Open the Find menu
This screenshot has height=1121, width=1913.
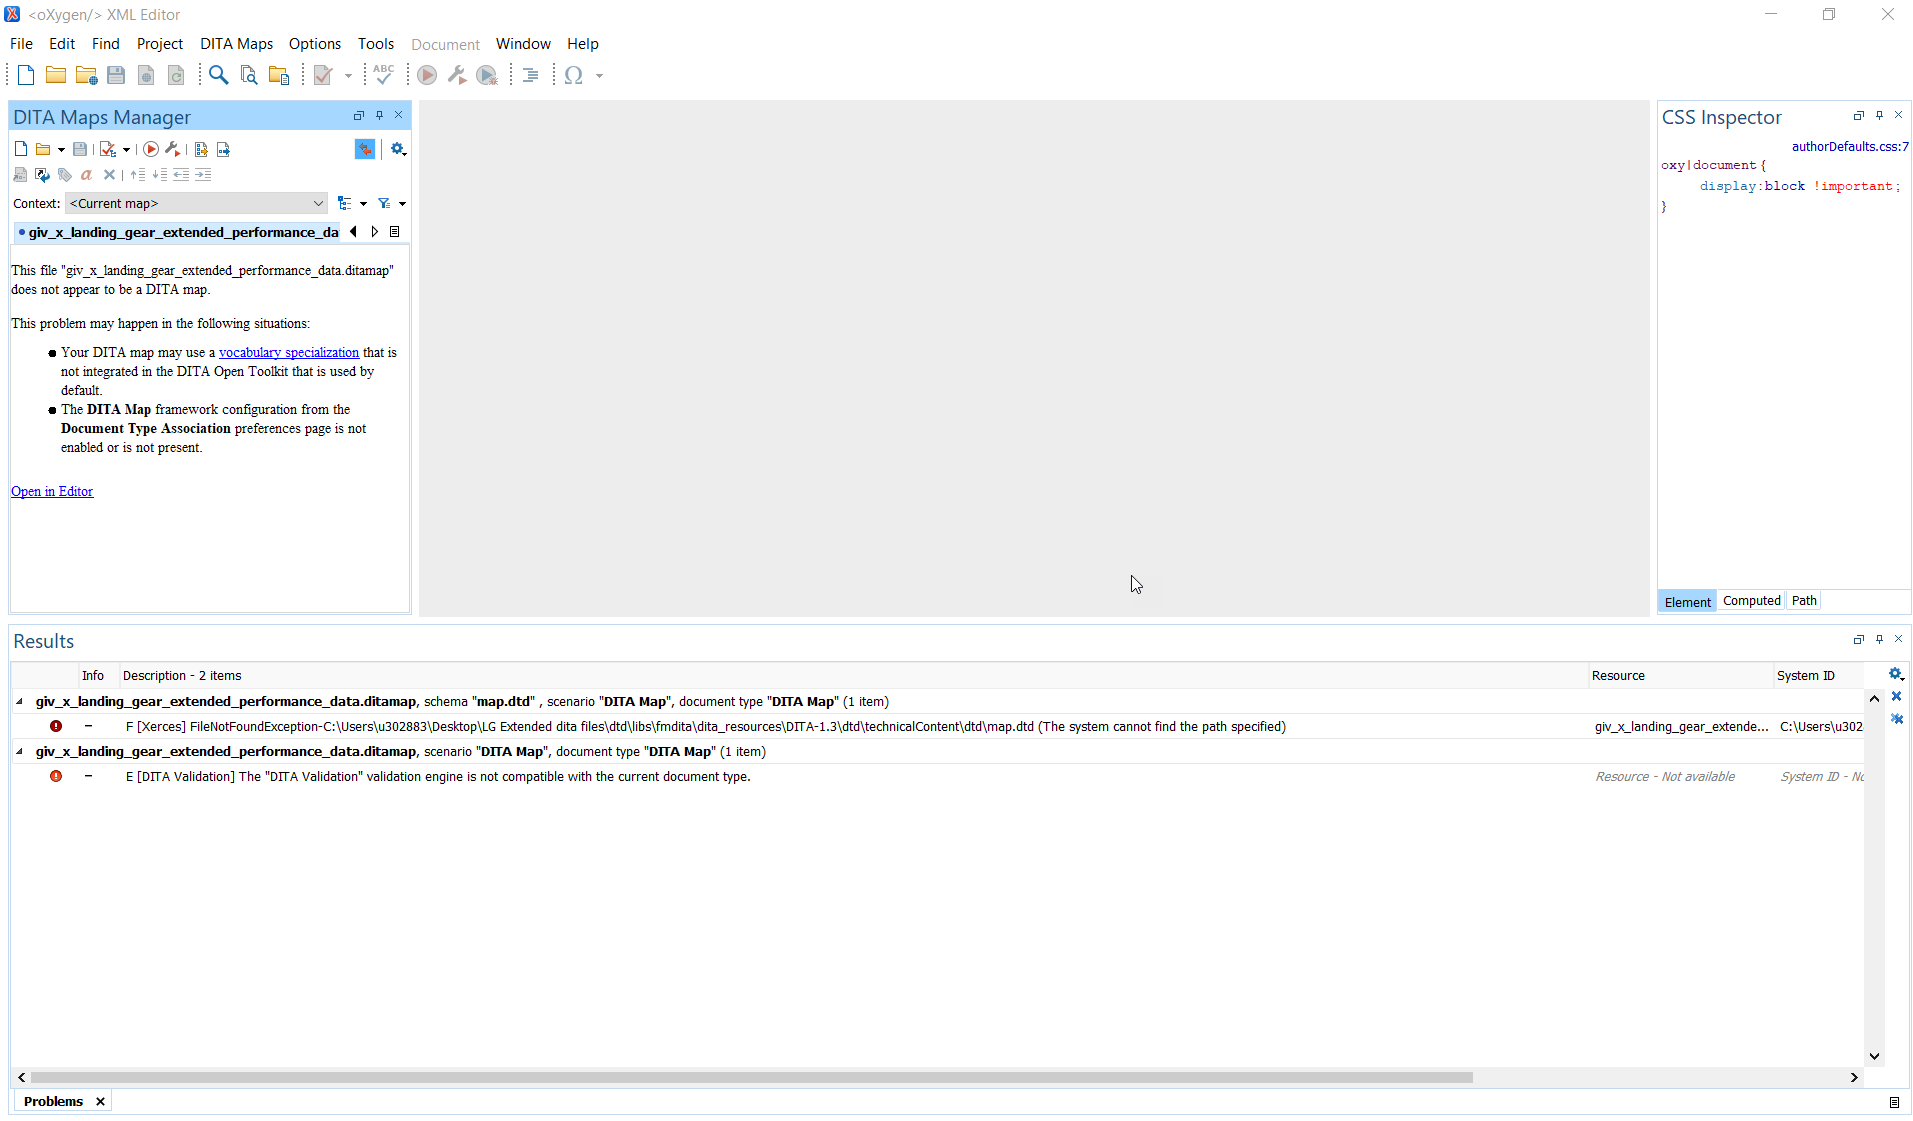[105, 44]
